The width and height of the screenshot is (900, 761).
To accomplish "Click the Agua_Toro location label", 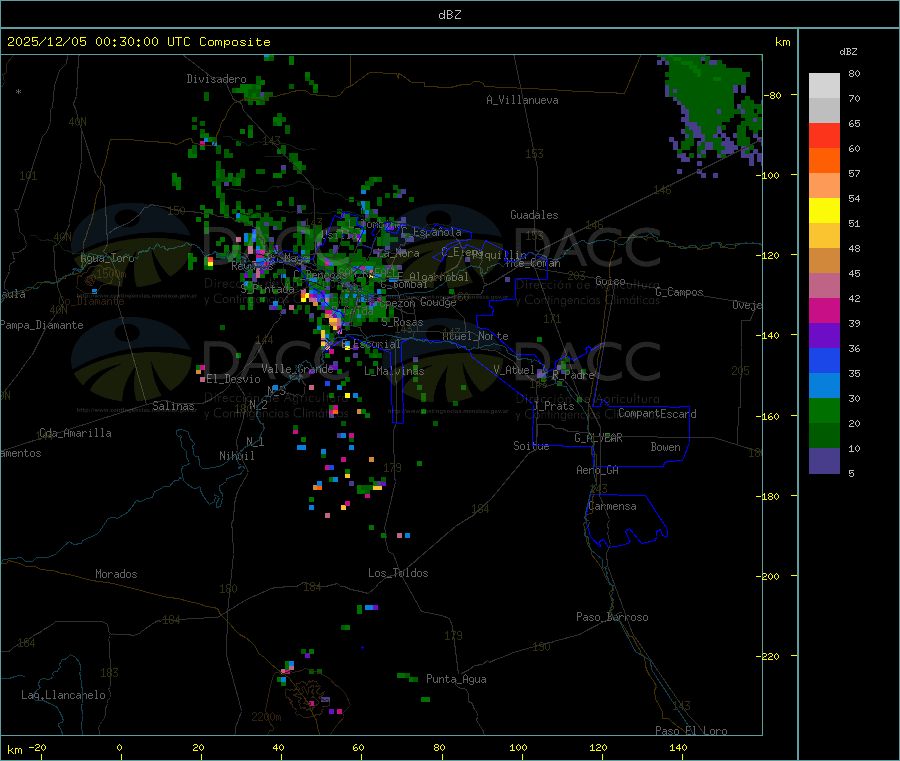I will click(x=107, y=258).
